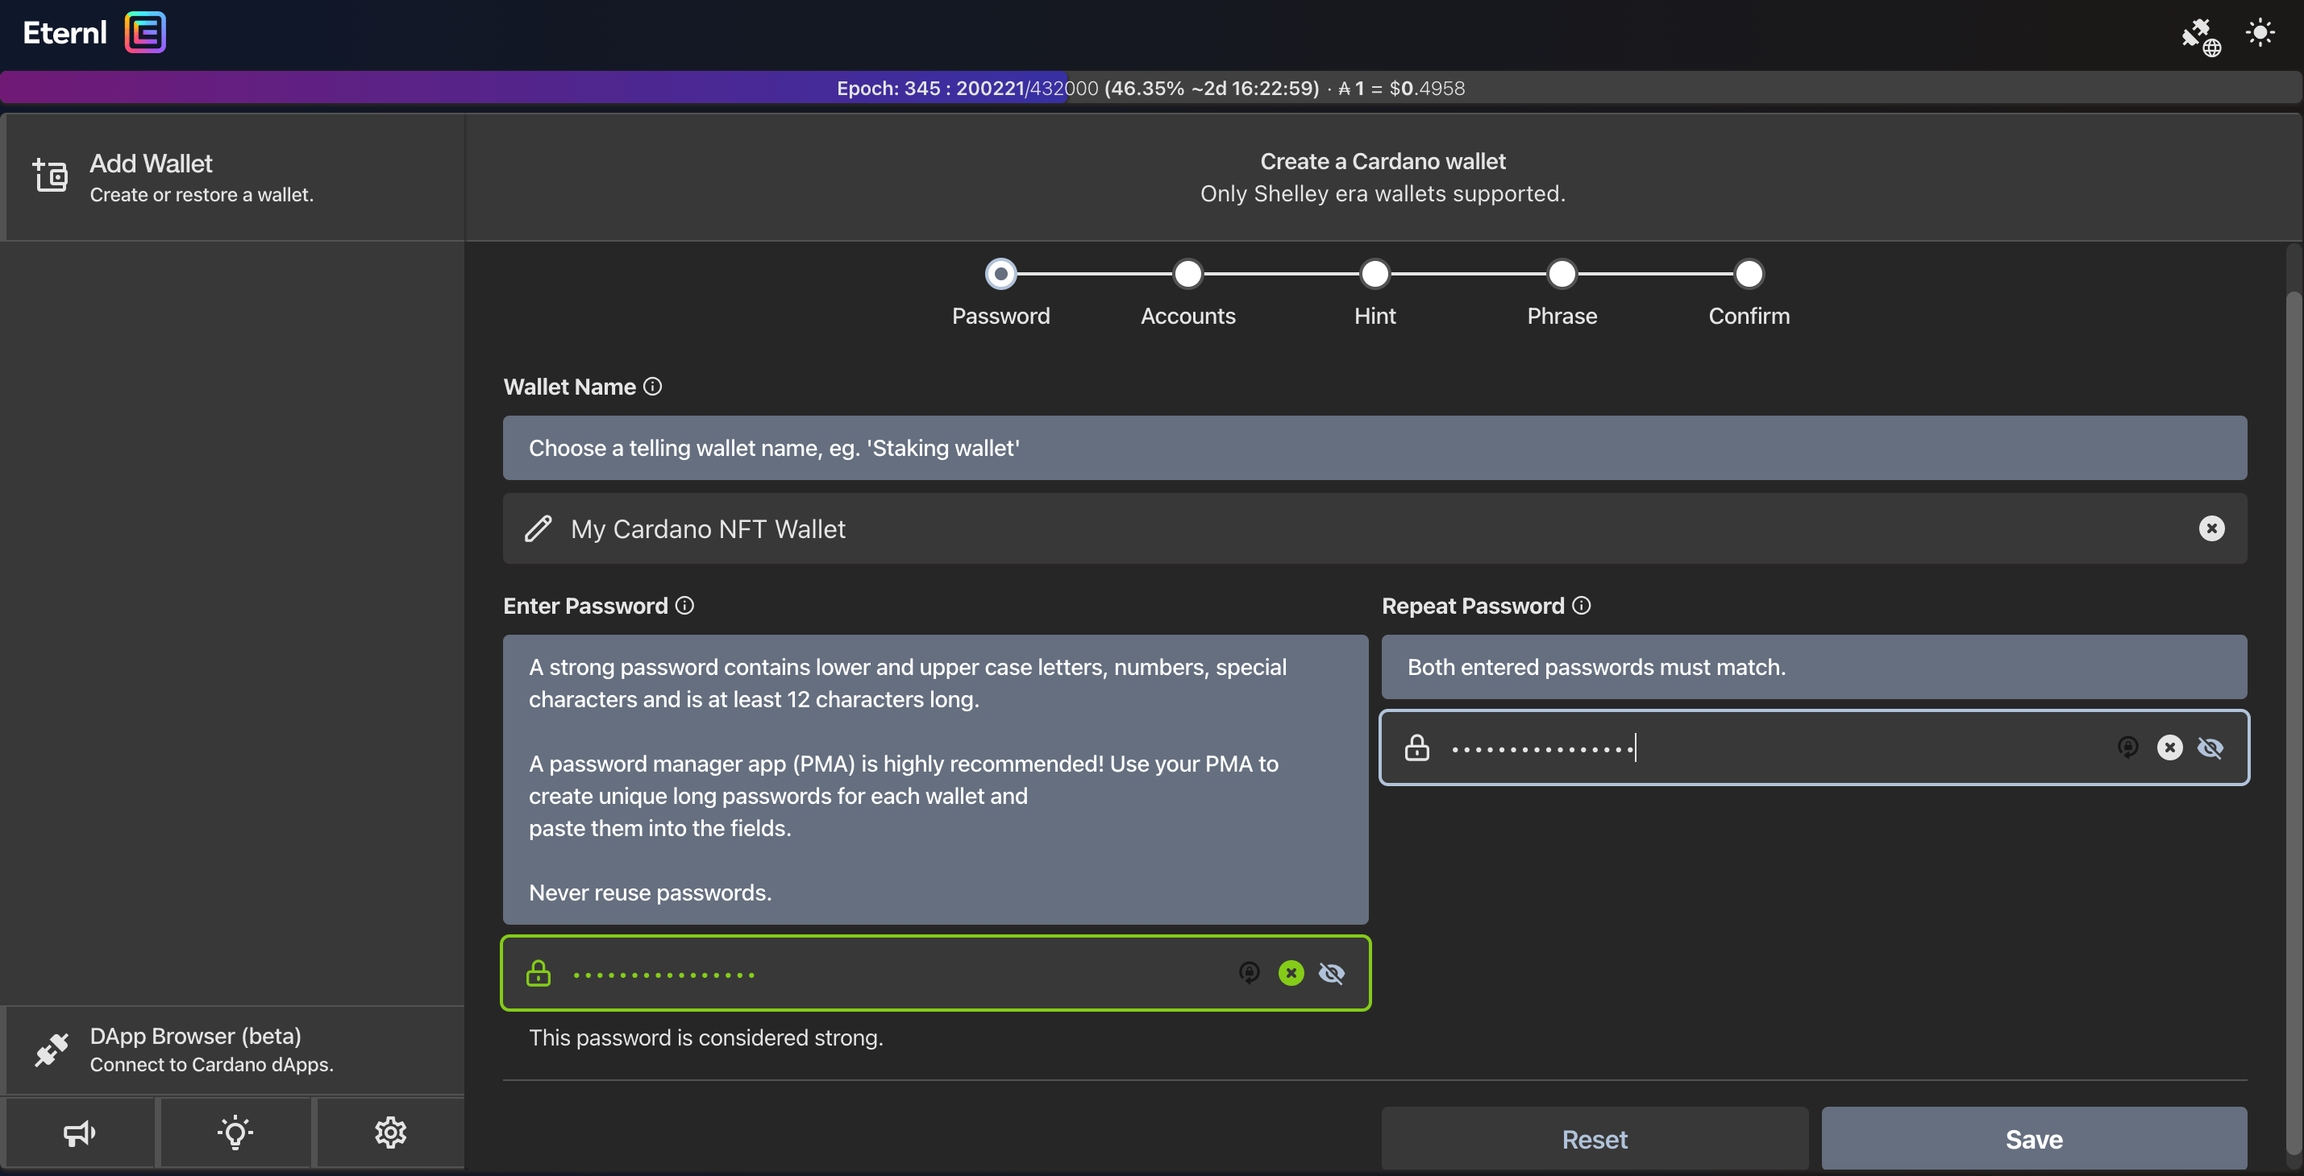
Task: Click the lightbulb tips icon
Action: pyautogui.click(x=235, y=1133)
